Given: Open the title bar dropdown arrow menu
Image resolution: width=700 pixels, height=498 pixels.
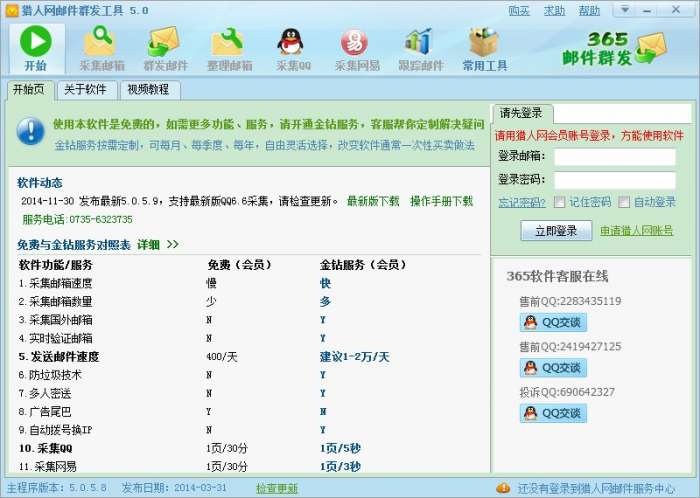Looking at the screenshot, I should [625, 10].
